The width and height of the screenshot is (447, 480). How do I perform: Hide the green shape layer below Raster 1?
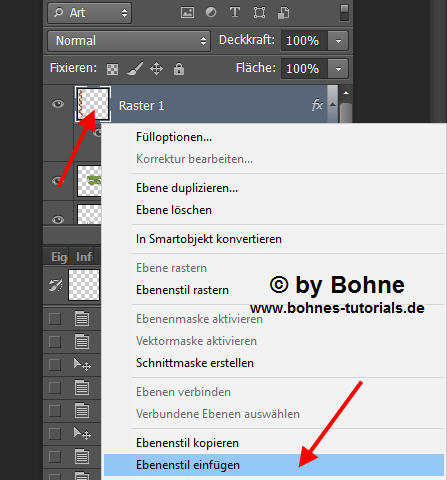(x=58, y=181)
